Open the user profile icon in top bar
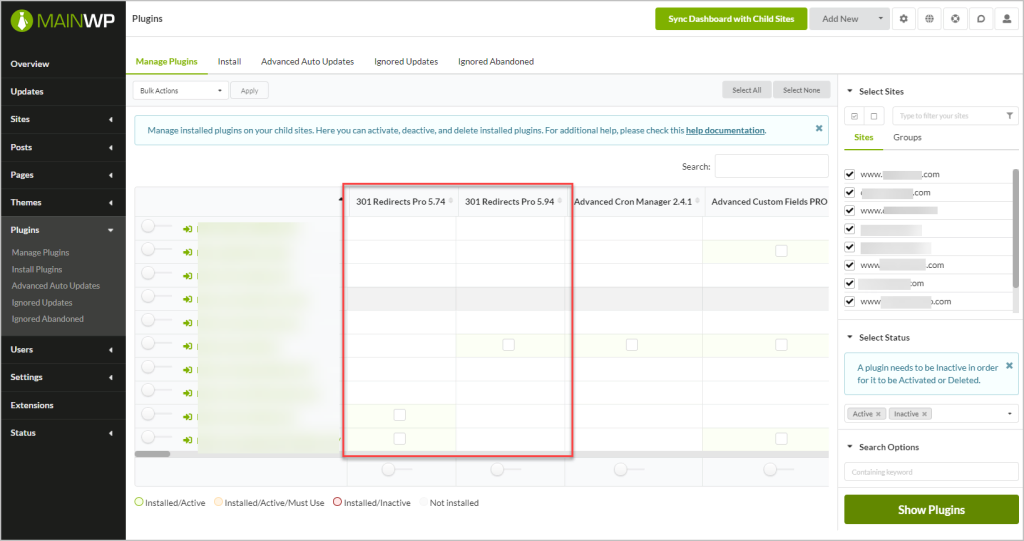The width and height of the screenshot is (1024, 541). (1006, 19)
